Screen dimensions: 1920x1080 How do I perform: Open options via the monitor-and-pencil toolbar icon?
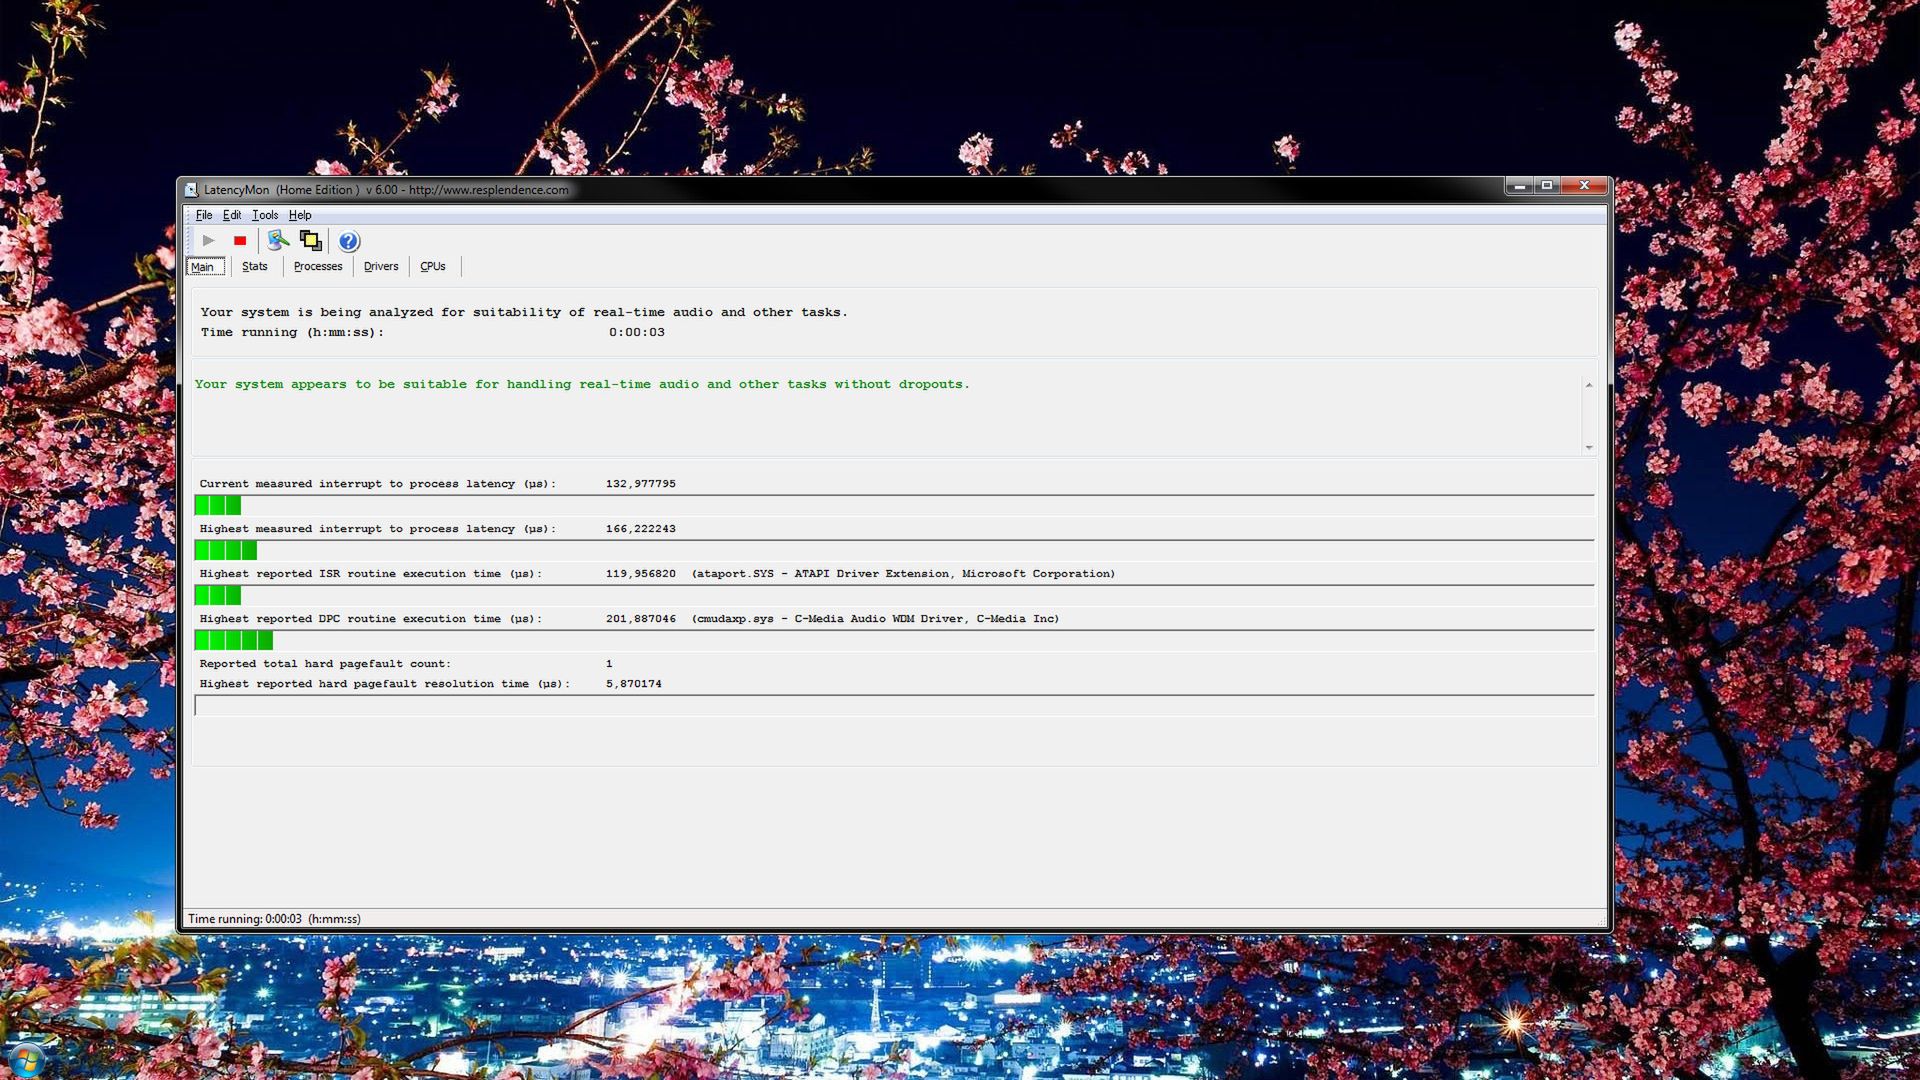point(277,241)
